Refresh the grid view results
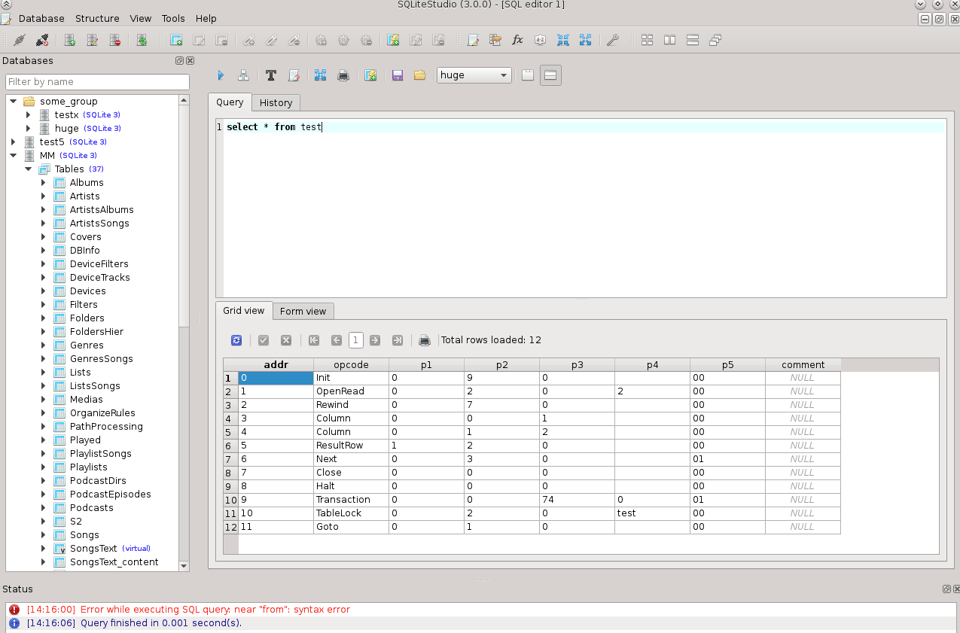960x633 pixels. (236, 340)
